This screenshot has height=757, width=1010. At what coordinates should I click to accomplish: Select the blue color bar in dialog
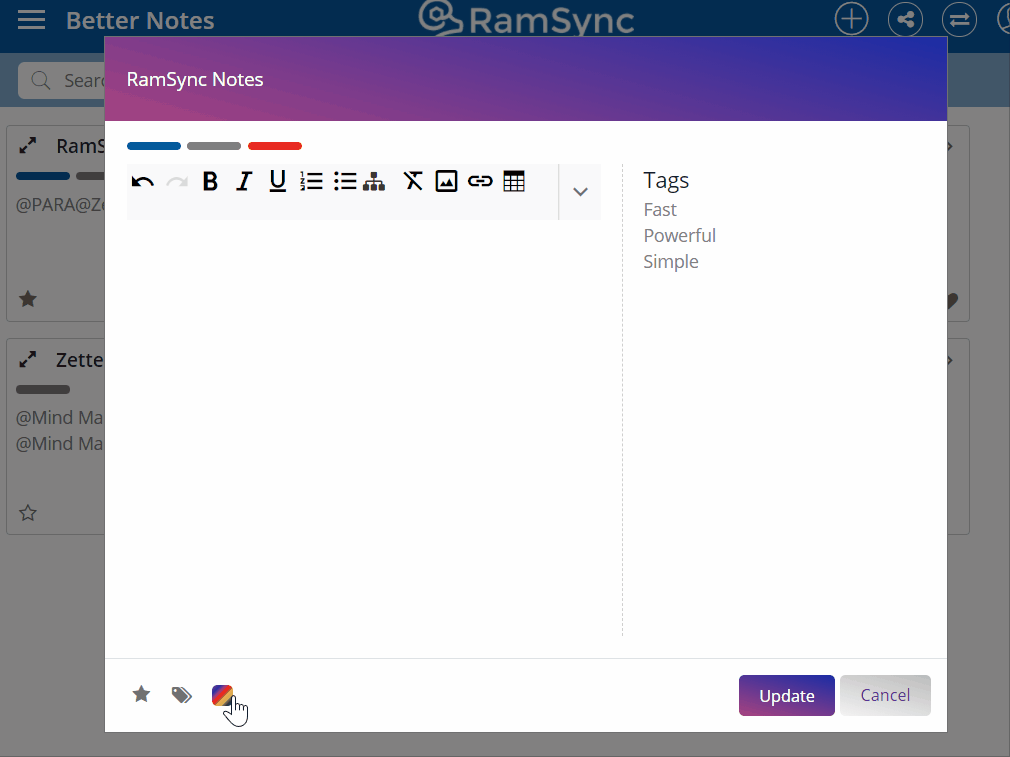click(154, 146)
